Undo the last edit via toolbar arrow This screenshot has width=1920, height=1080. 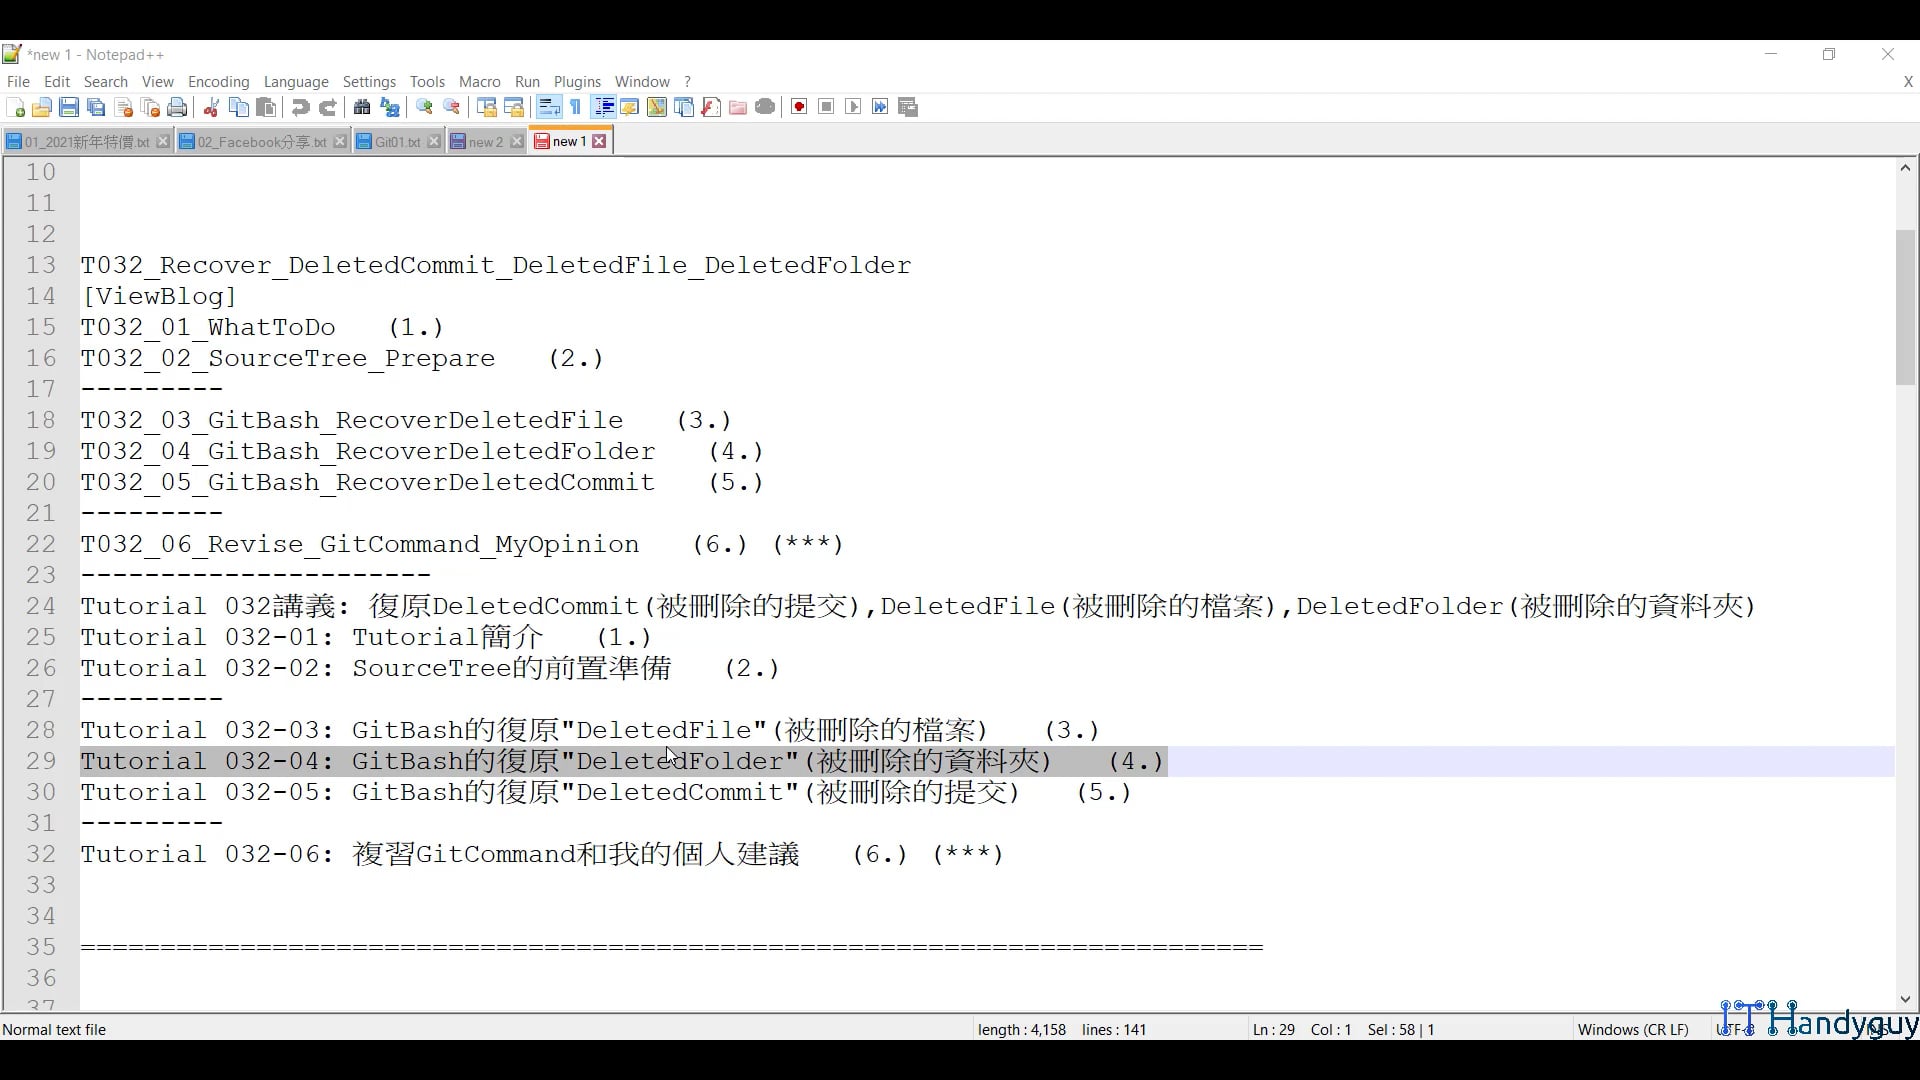pyautogui.click(x=300, y=107)
